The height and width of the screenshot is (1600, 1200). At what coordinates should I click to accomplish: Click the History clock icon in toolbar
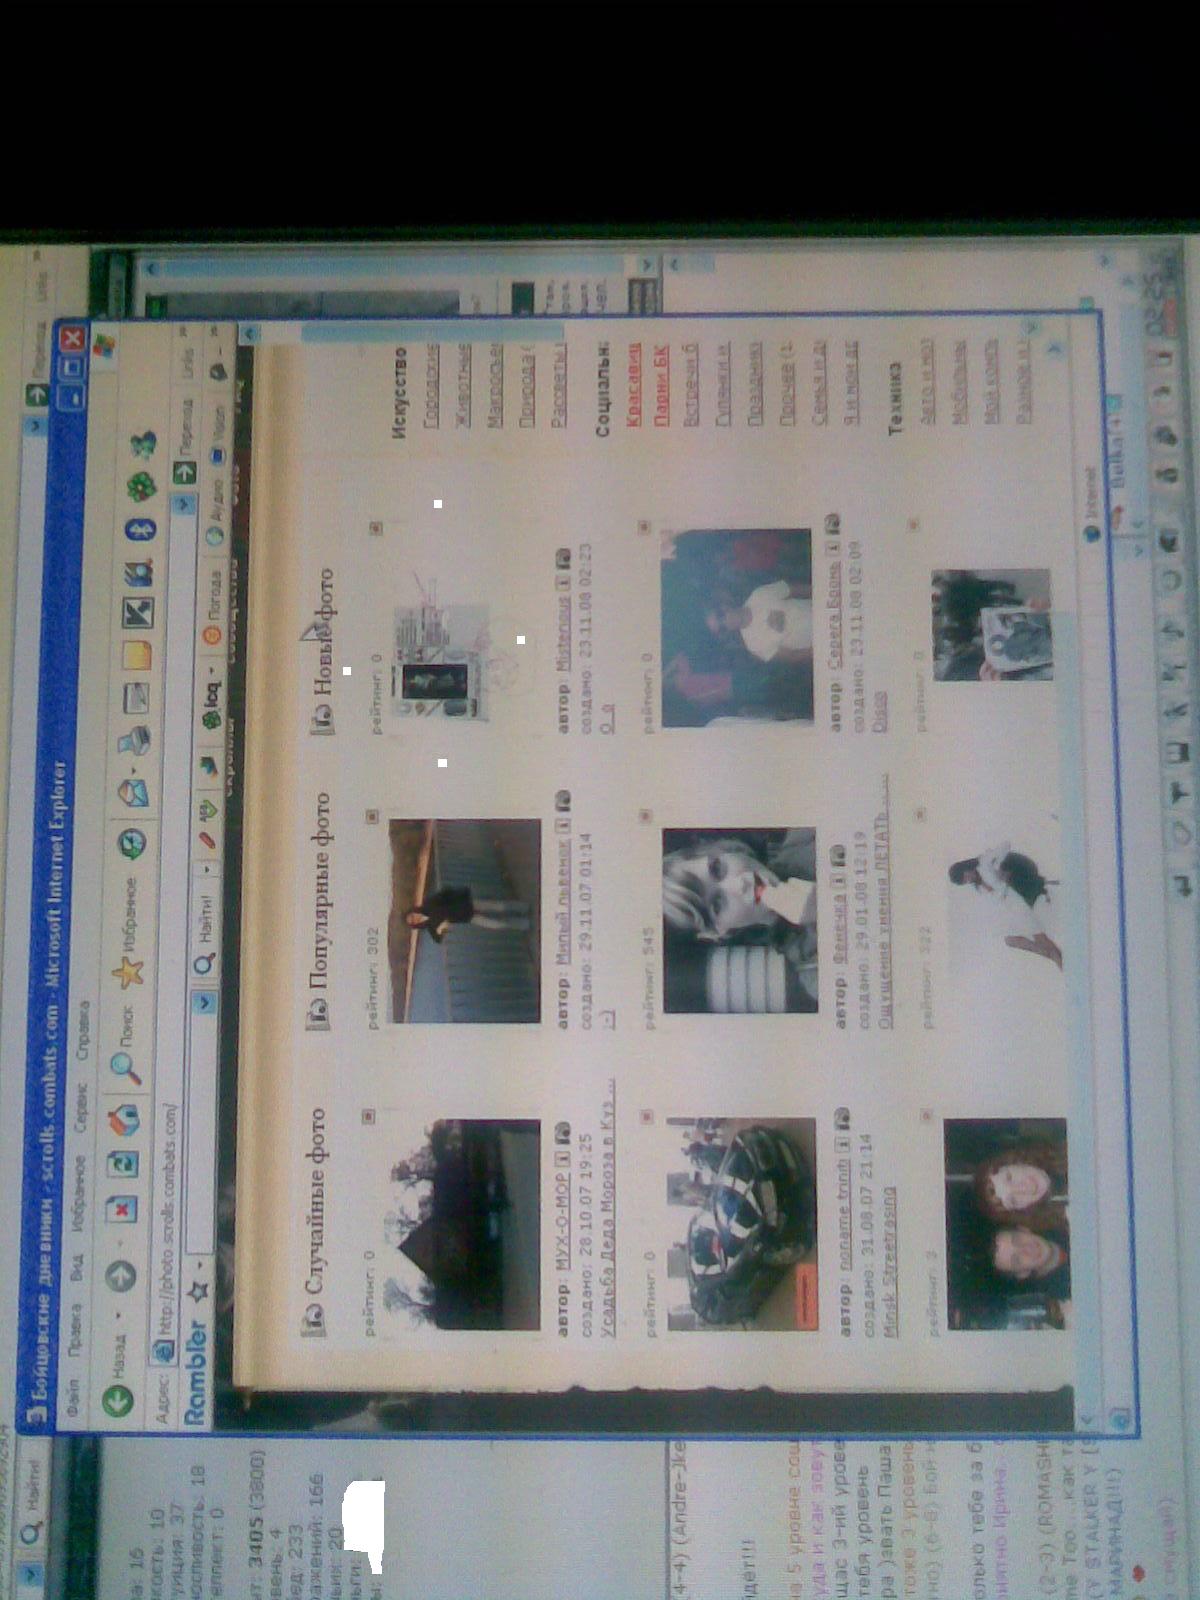pos(132,843)
